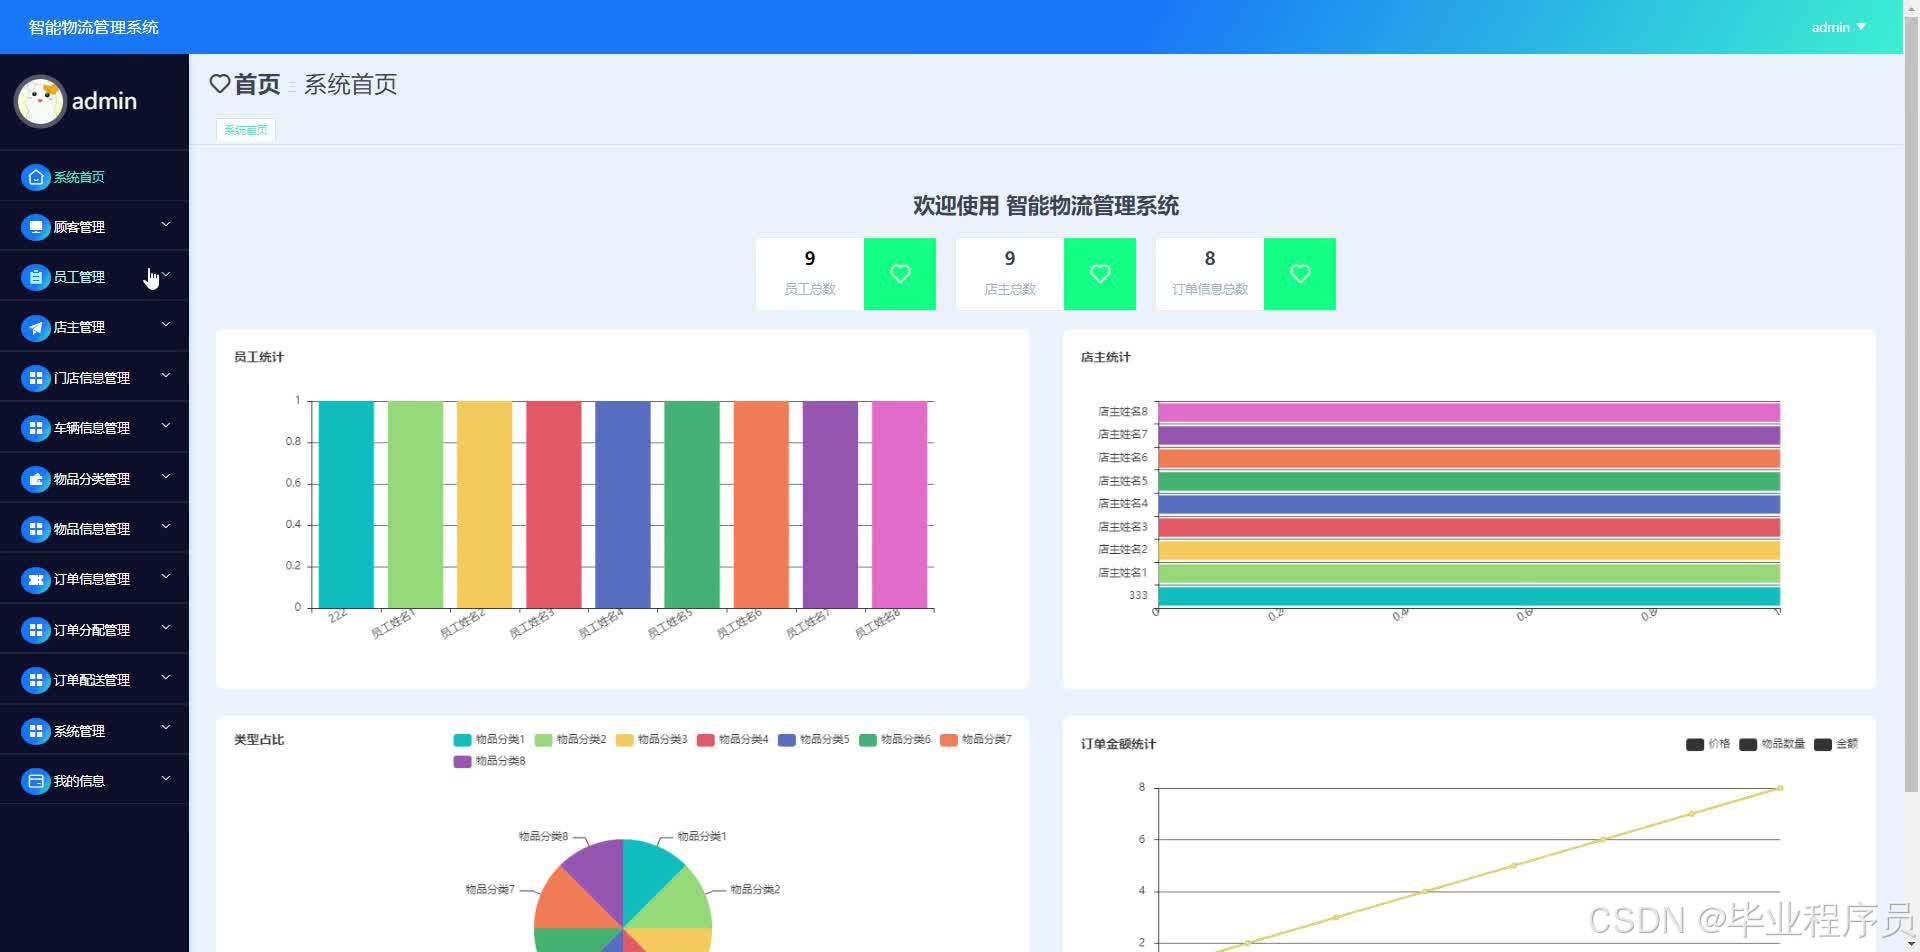Toggle 物品分类4 legend entry

732,740
